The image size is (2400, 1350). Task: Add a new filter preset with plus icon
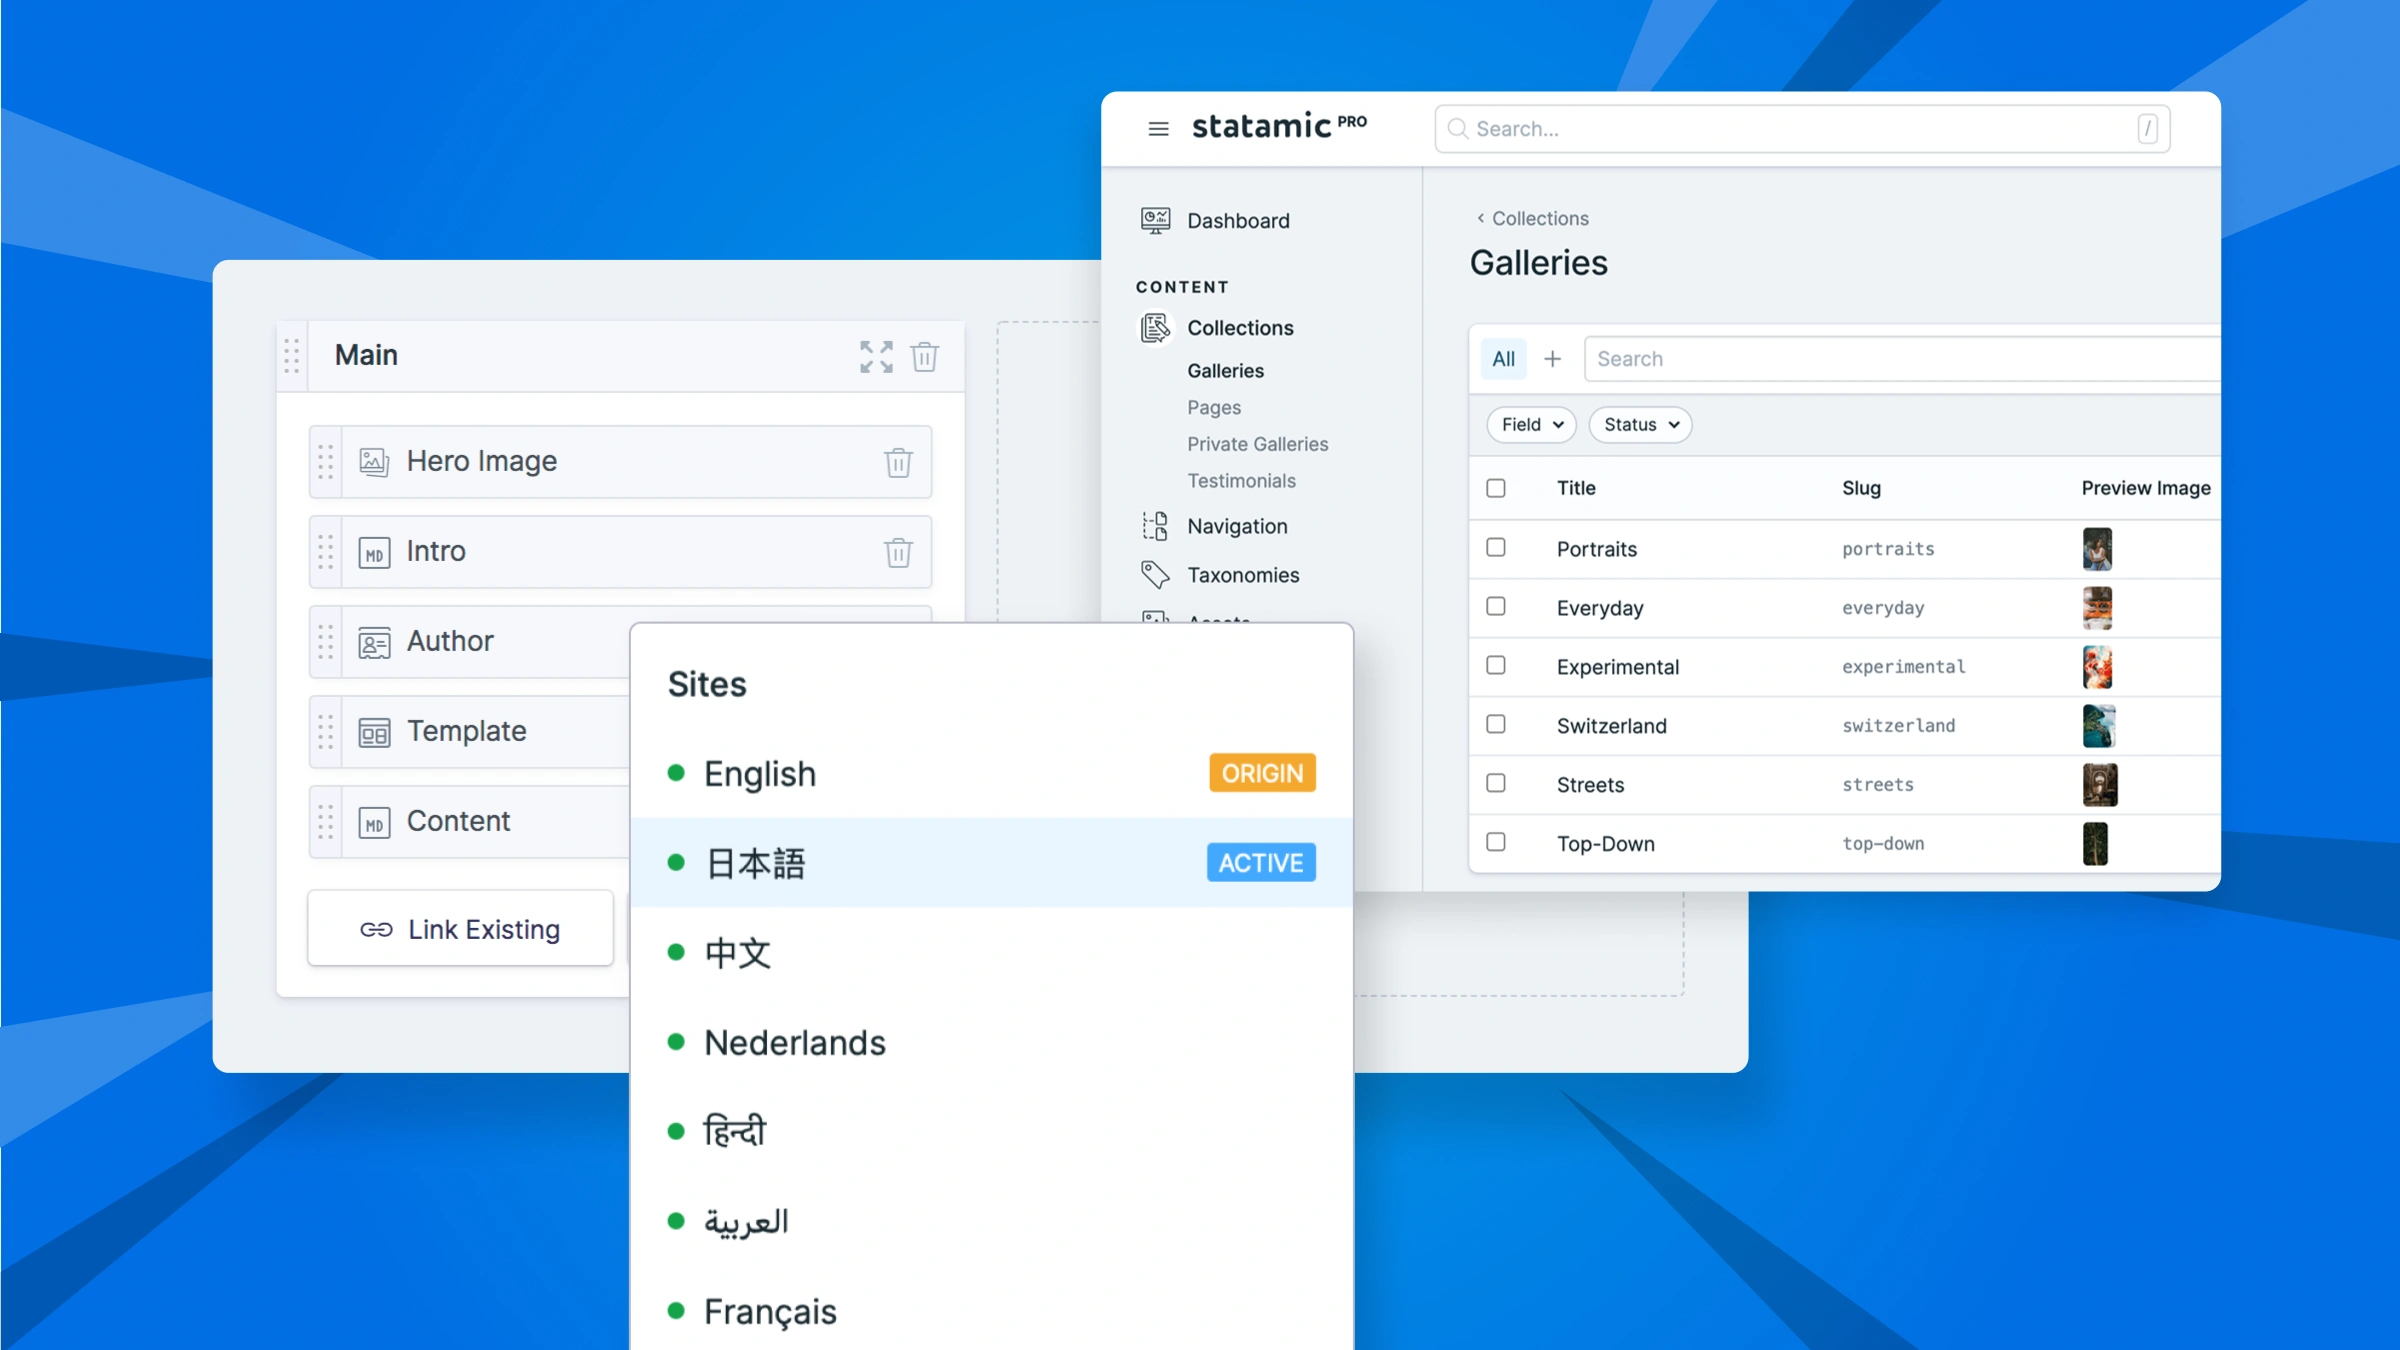click(1552, 359)
